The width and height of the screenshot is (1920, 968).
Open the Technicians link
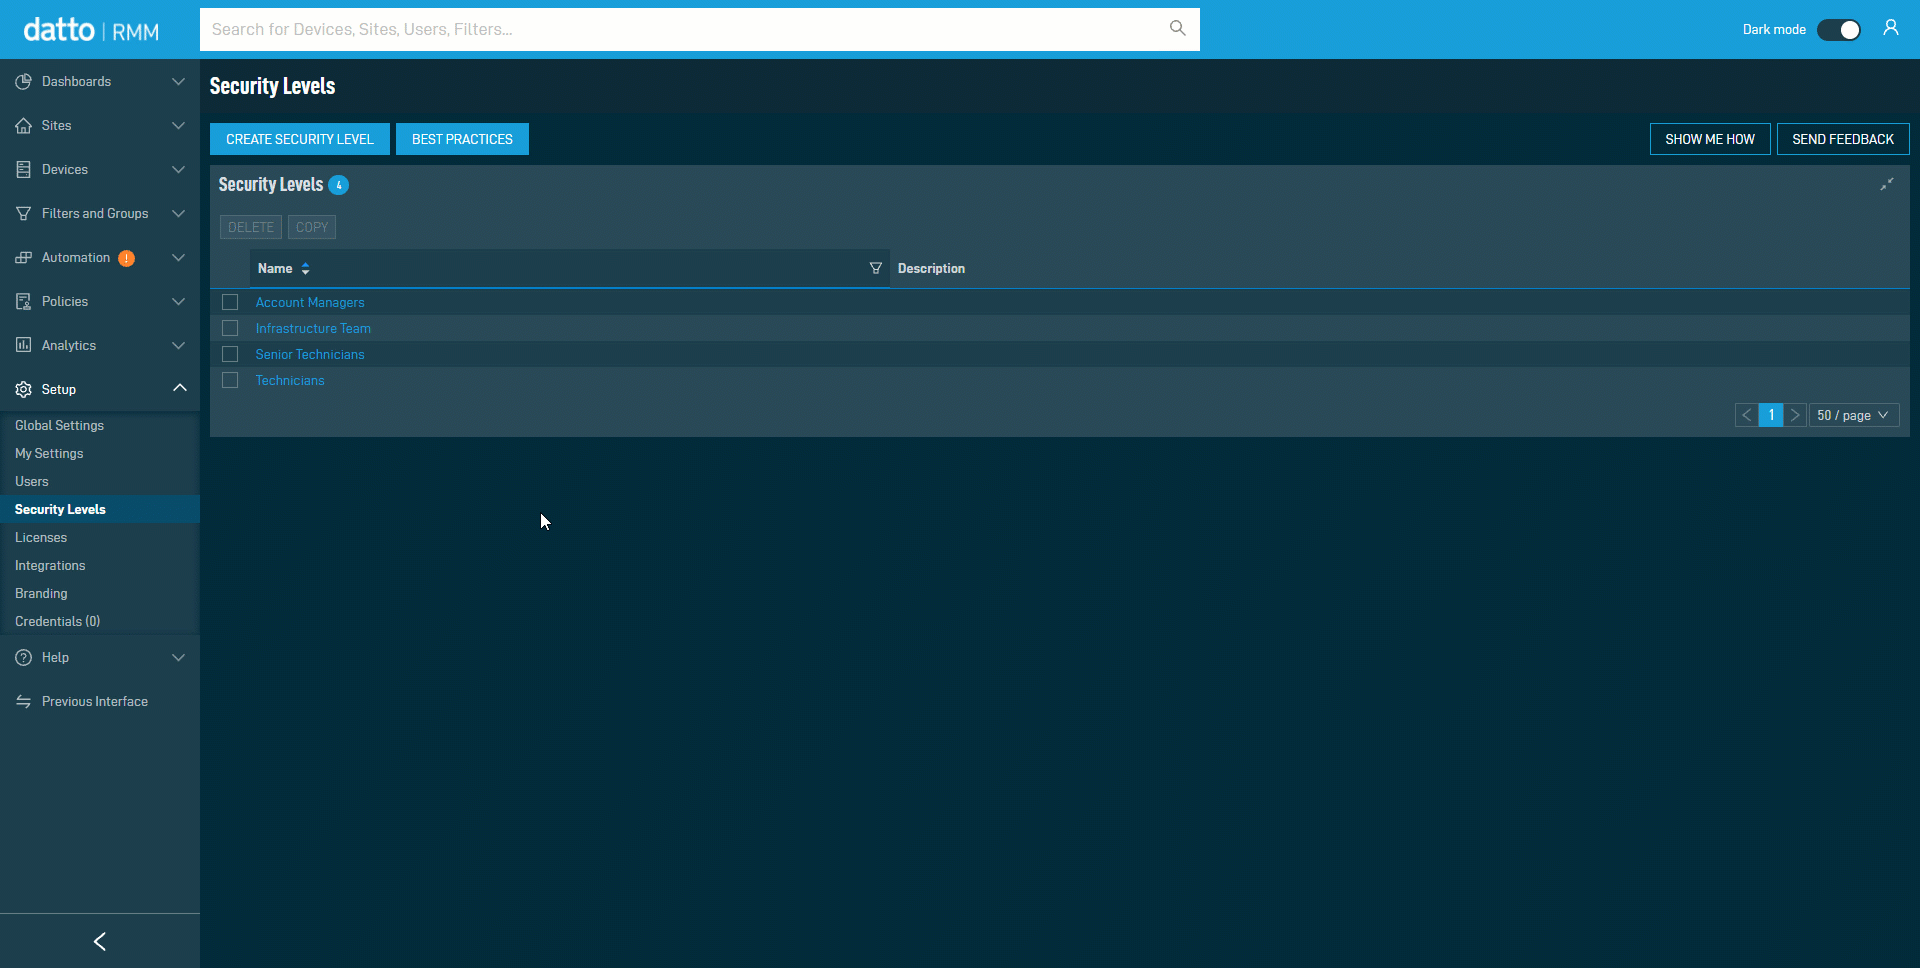coord(290,380)
